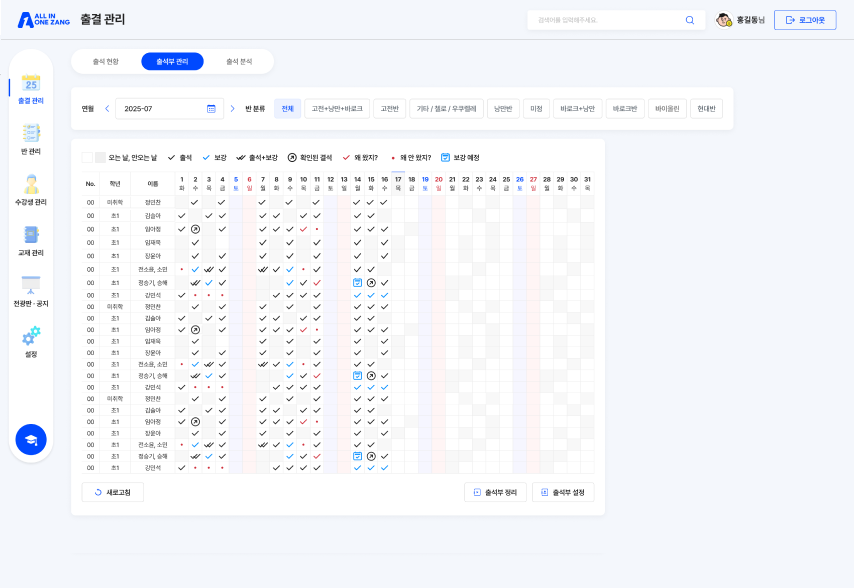Filter by 고전반 class
Viewport: 854px width, 588px height.
(389, 109)
